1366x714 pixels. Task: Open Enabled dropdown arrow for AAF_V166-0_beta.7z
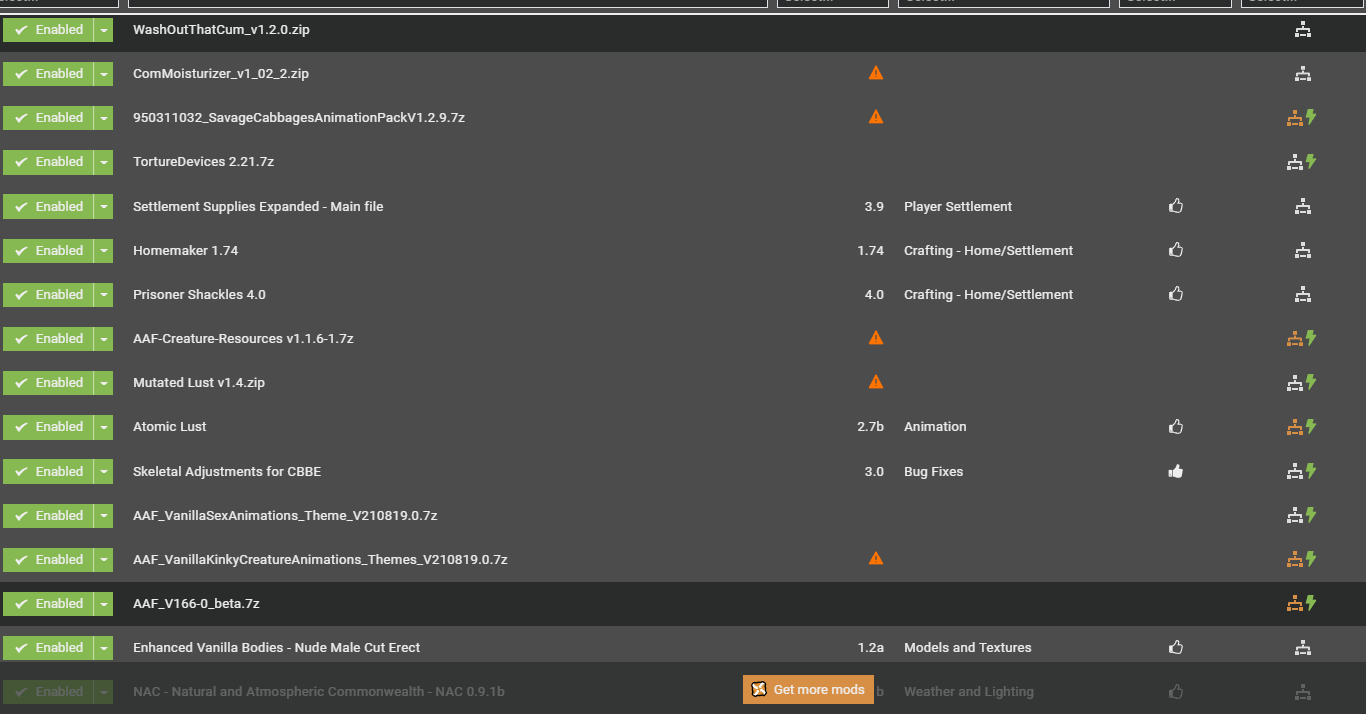(x=104, y=604)
